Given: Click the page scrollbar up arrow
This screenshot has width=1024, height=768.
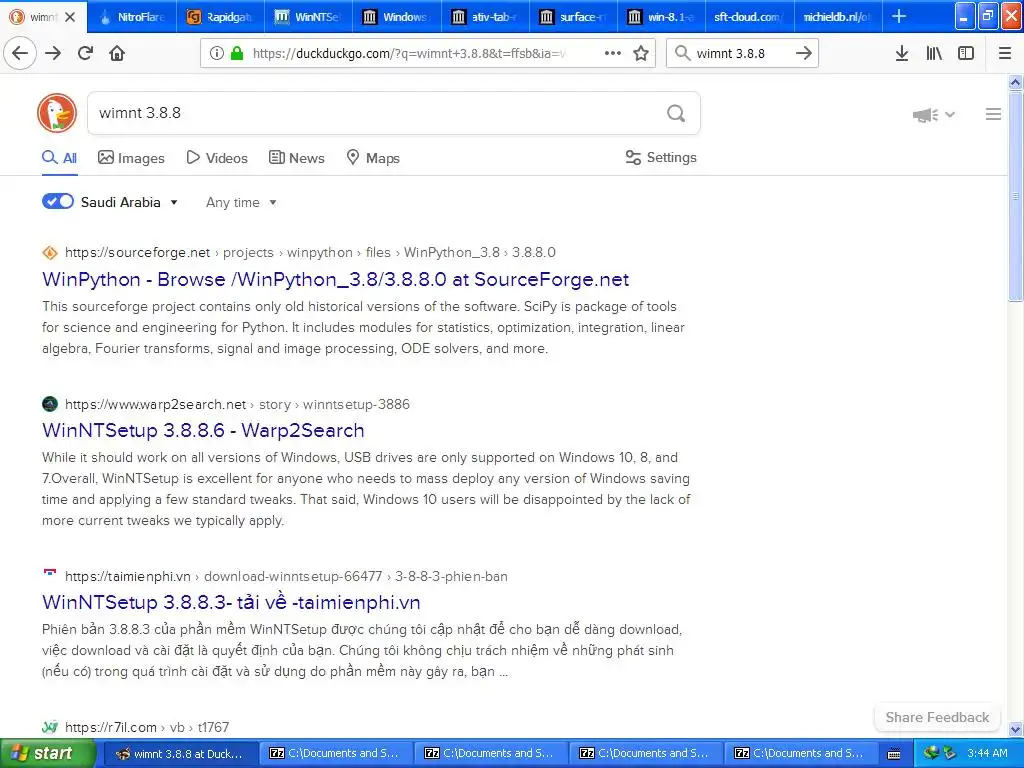Looking at the screenshot, I should coord(1016,82).
